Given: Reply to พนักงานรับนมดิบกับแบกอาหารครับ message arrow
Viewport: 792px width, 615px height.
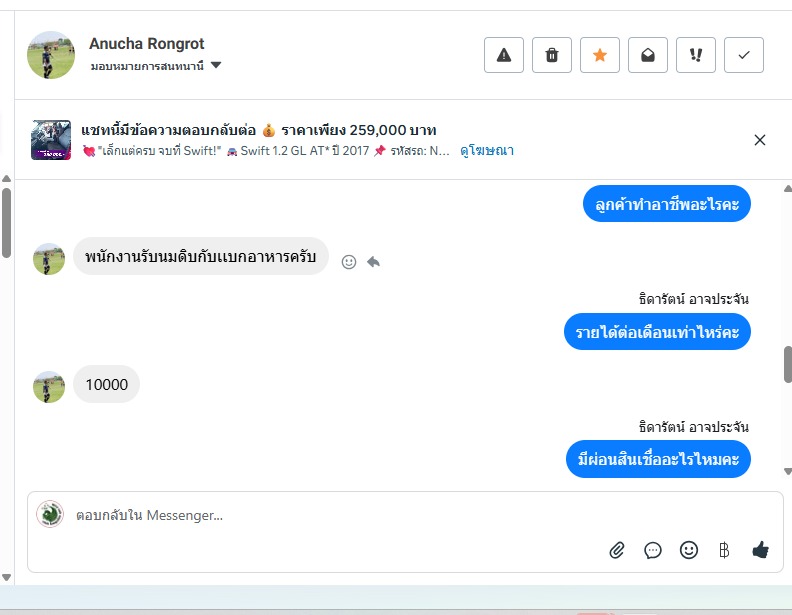Looking at the screenshot, I should 373,262.
